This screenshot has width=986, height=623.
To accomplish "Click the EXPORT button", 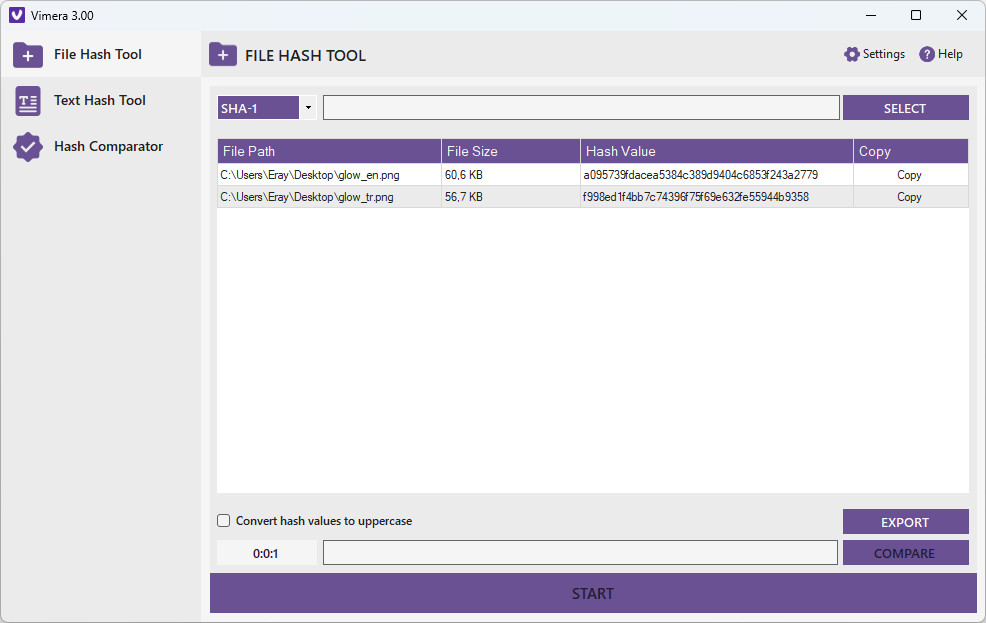I will (906, 522).
